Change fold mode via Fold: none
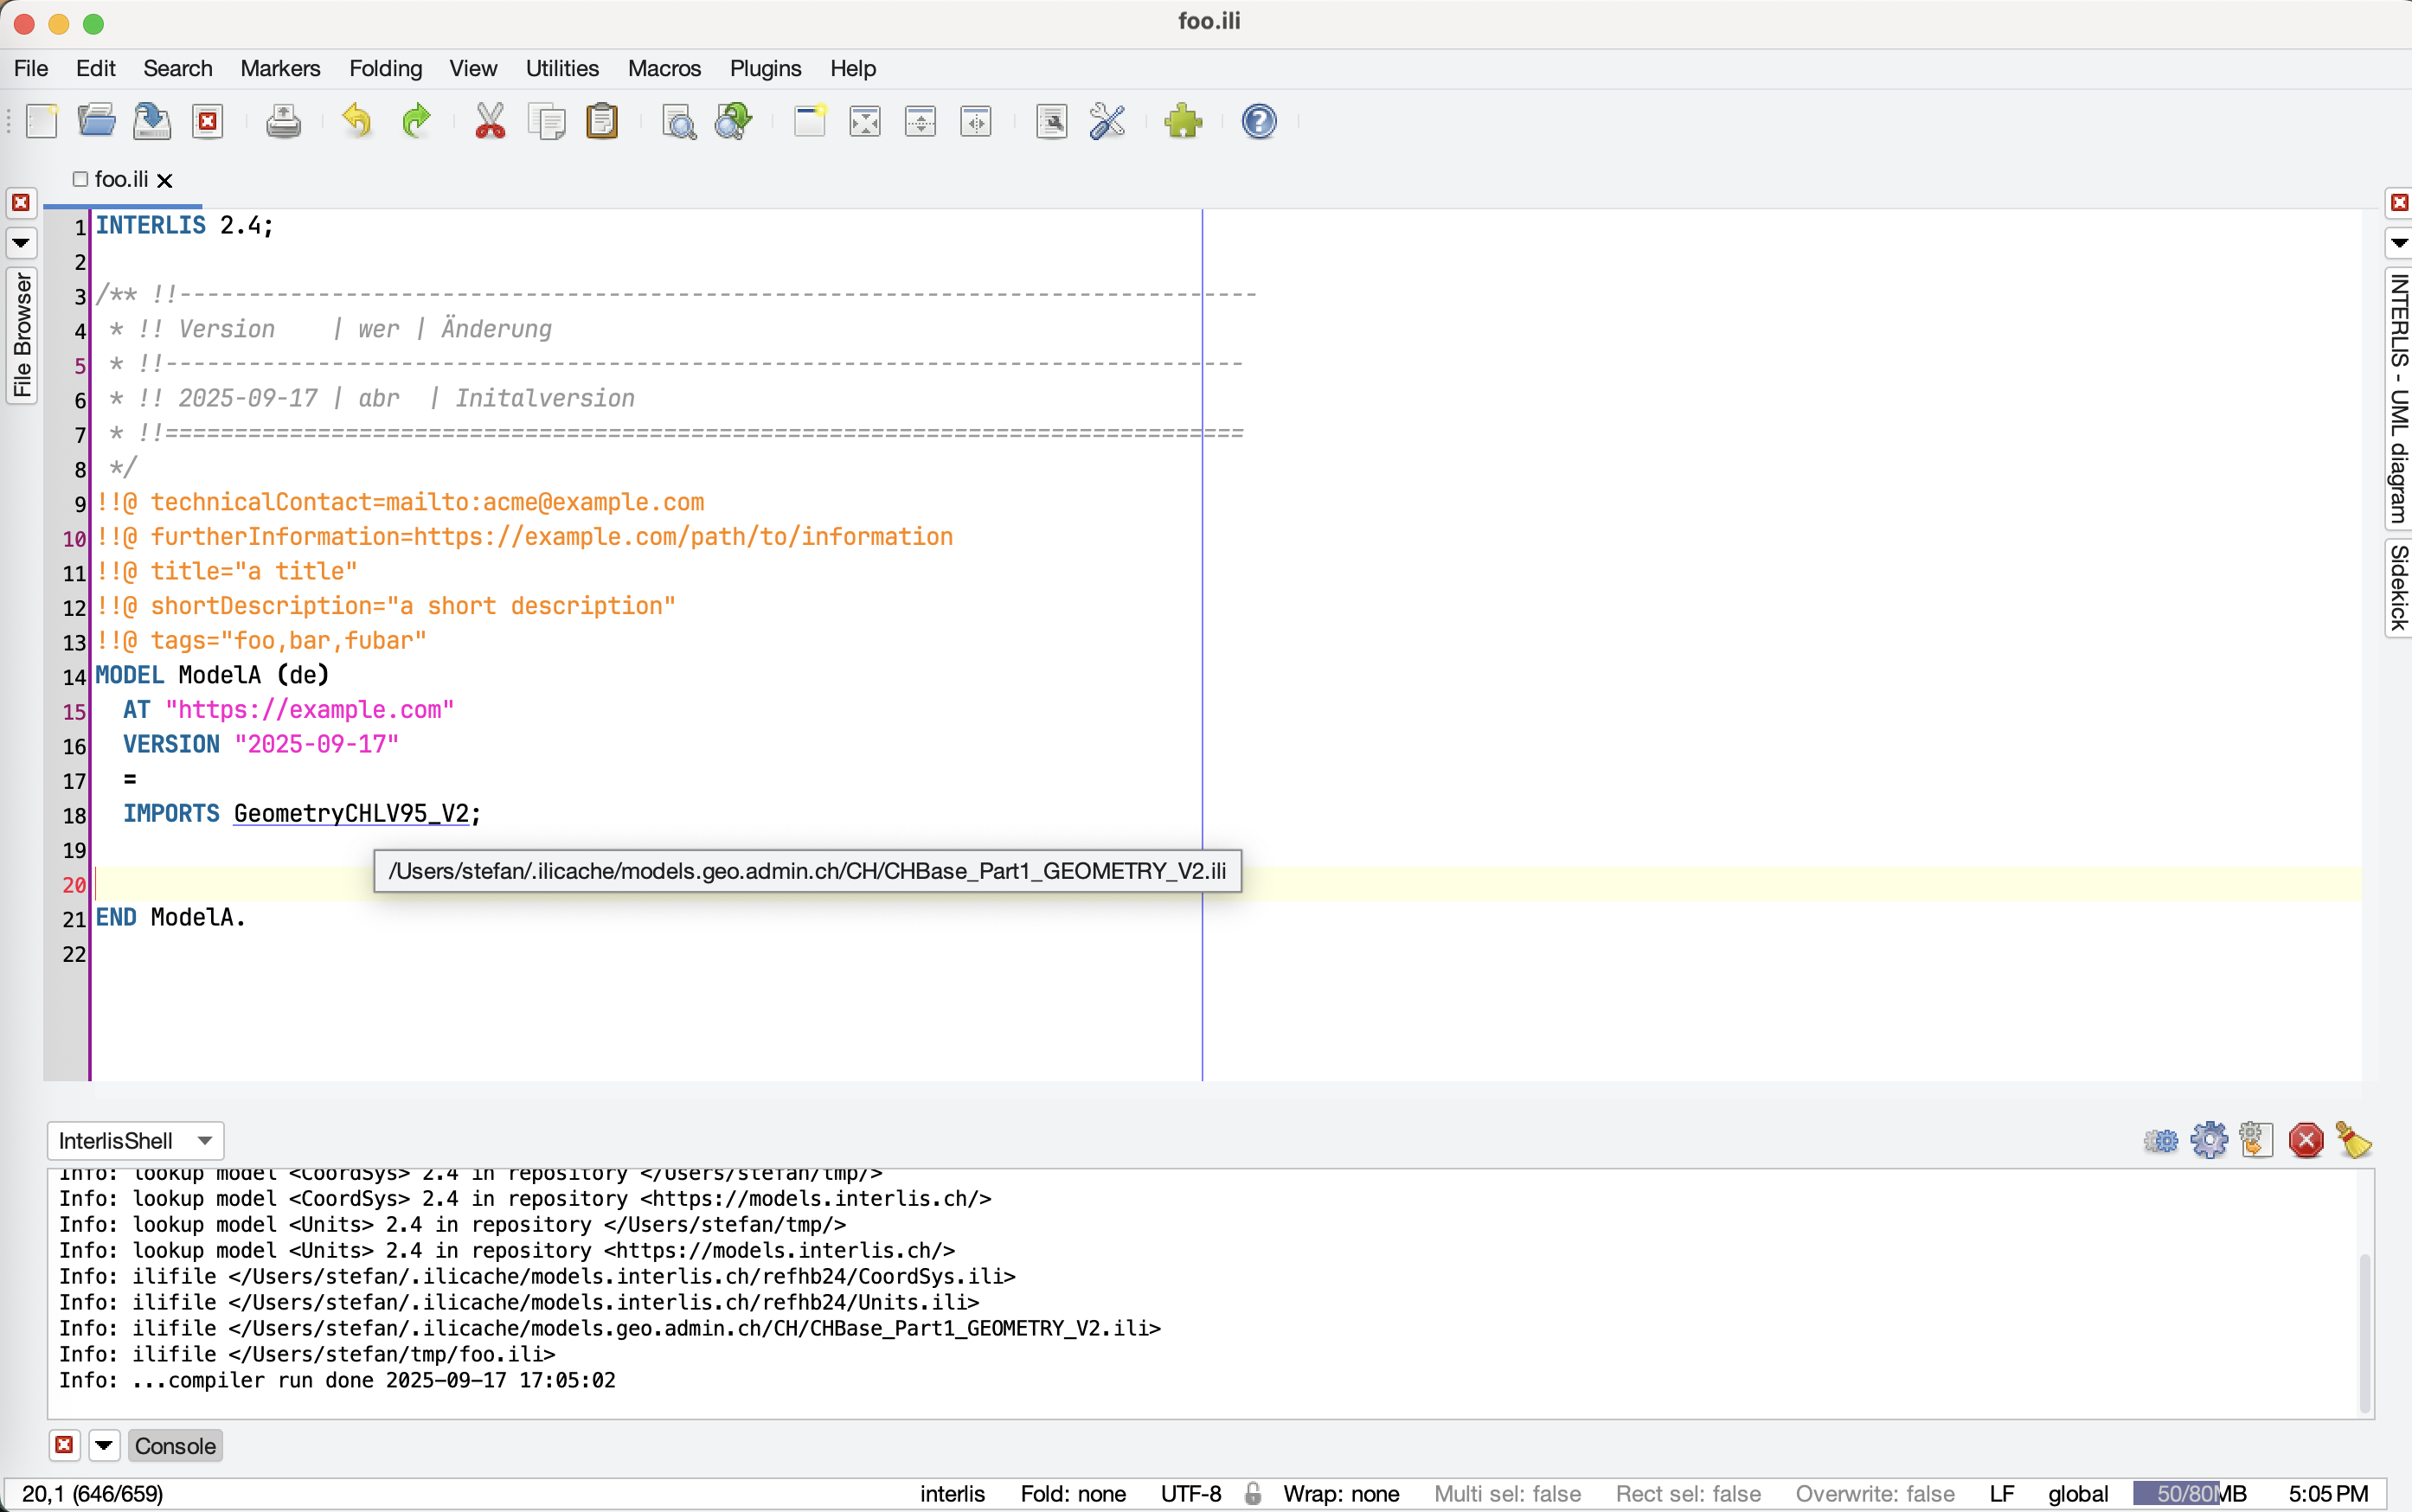2412x1512 pixels. pos(1073,1494)
